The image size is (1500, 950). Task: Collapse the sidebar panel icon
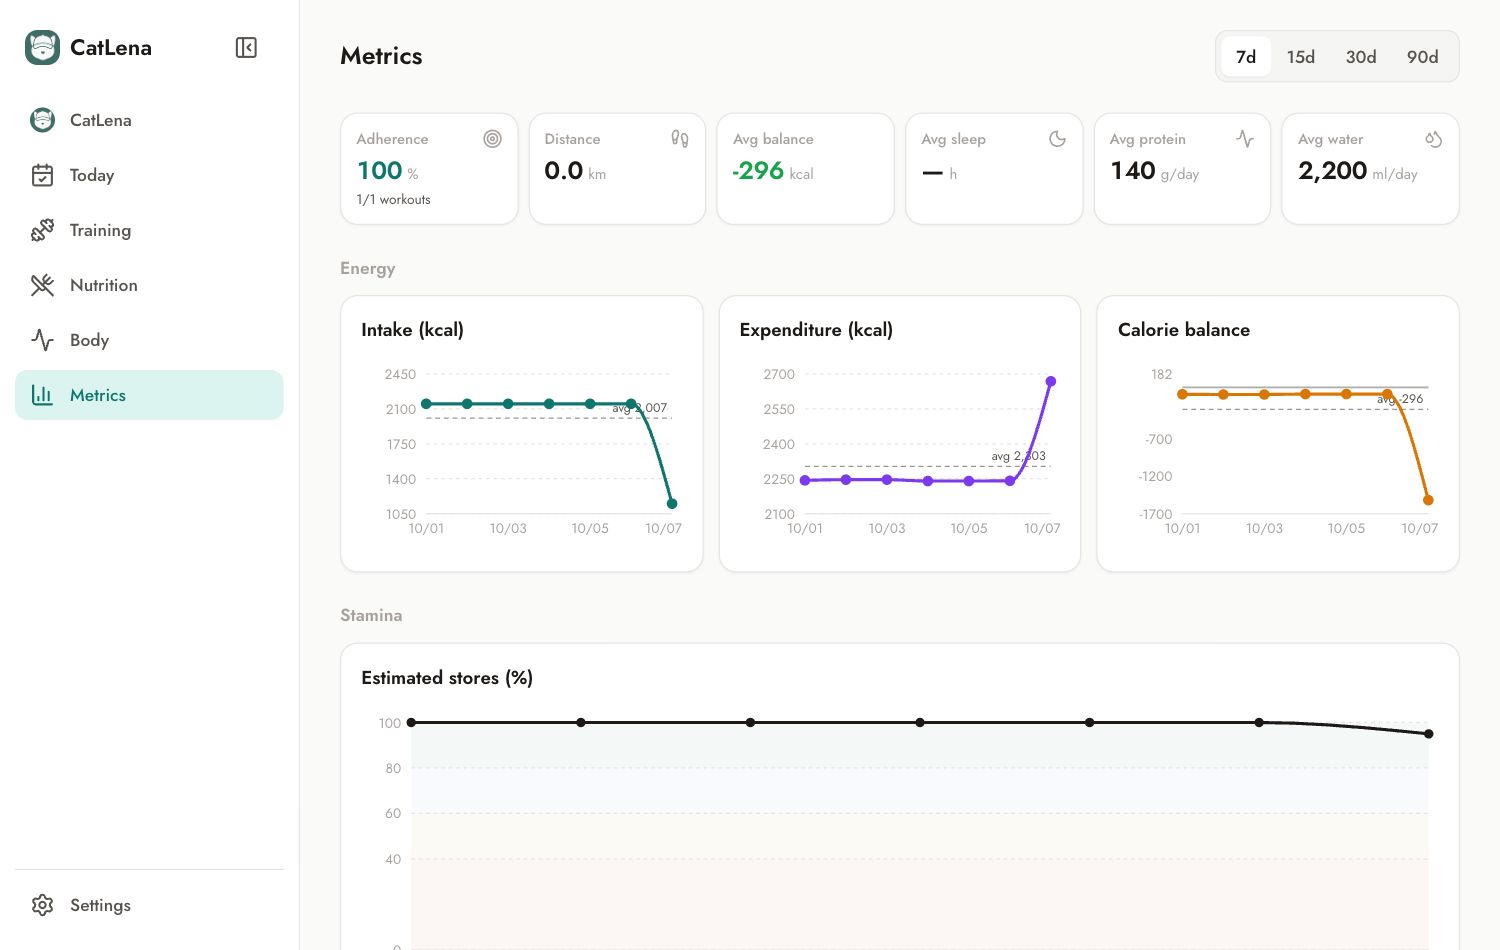coord(246,47)
